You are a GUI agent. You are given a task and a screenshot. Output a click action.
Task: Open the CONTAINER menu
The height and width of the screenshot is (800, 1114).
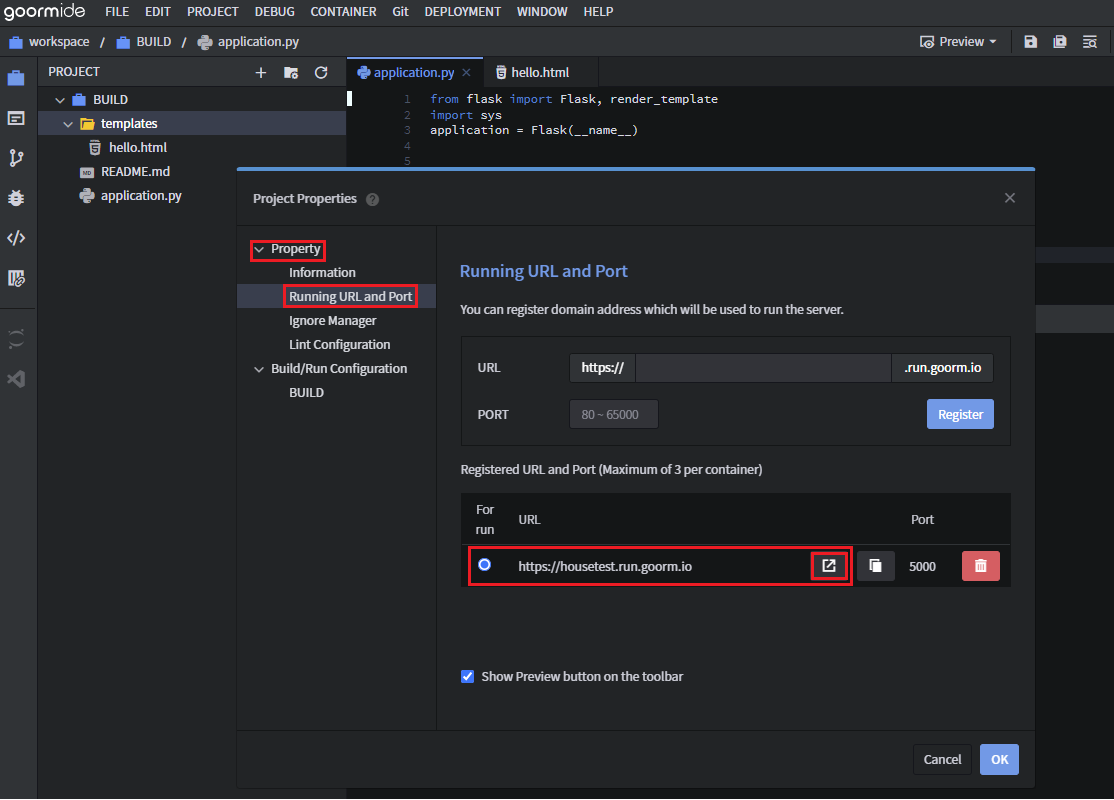pos(343,11)
